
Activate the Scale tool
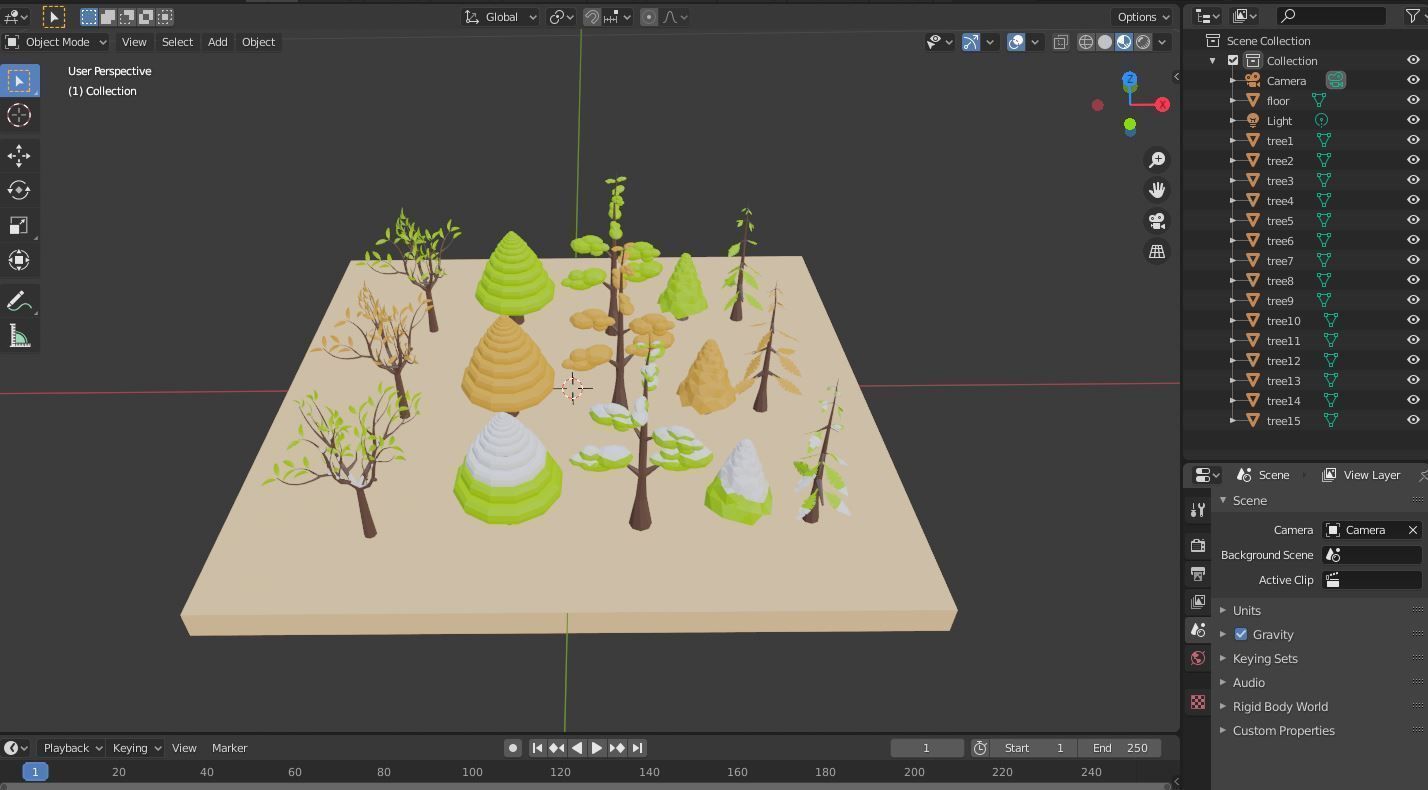[19, 225]
